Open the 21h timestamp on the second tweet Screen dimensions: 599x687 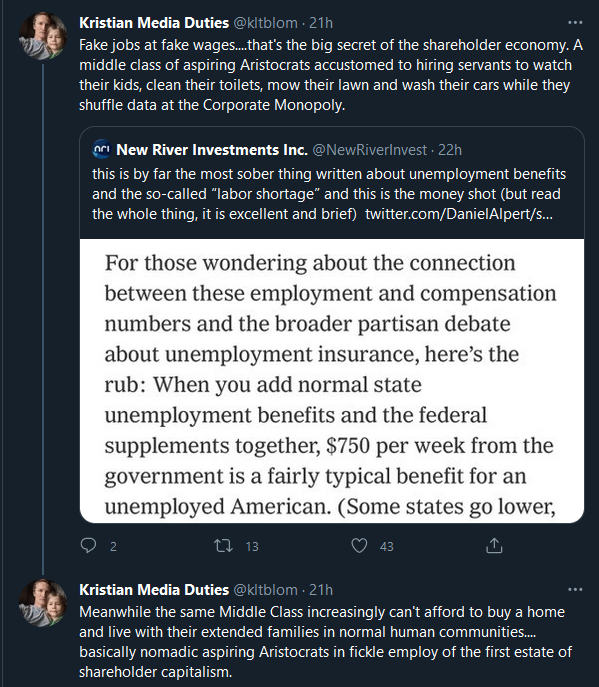(321, 590)
